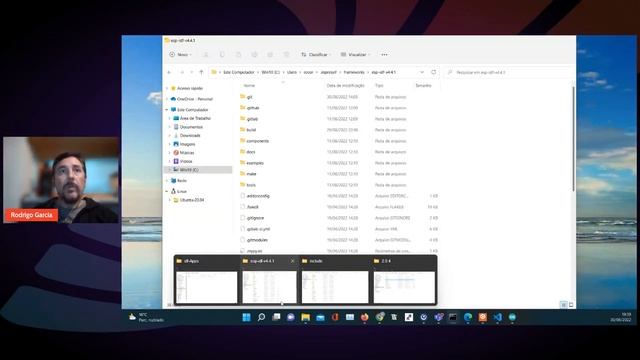The image size is (640, 360).
Task: Expand OneDrive - Personal tree chevron
Action: [167, 99]
